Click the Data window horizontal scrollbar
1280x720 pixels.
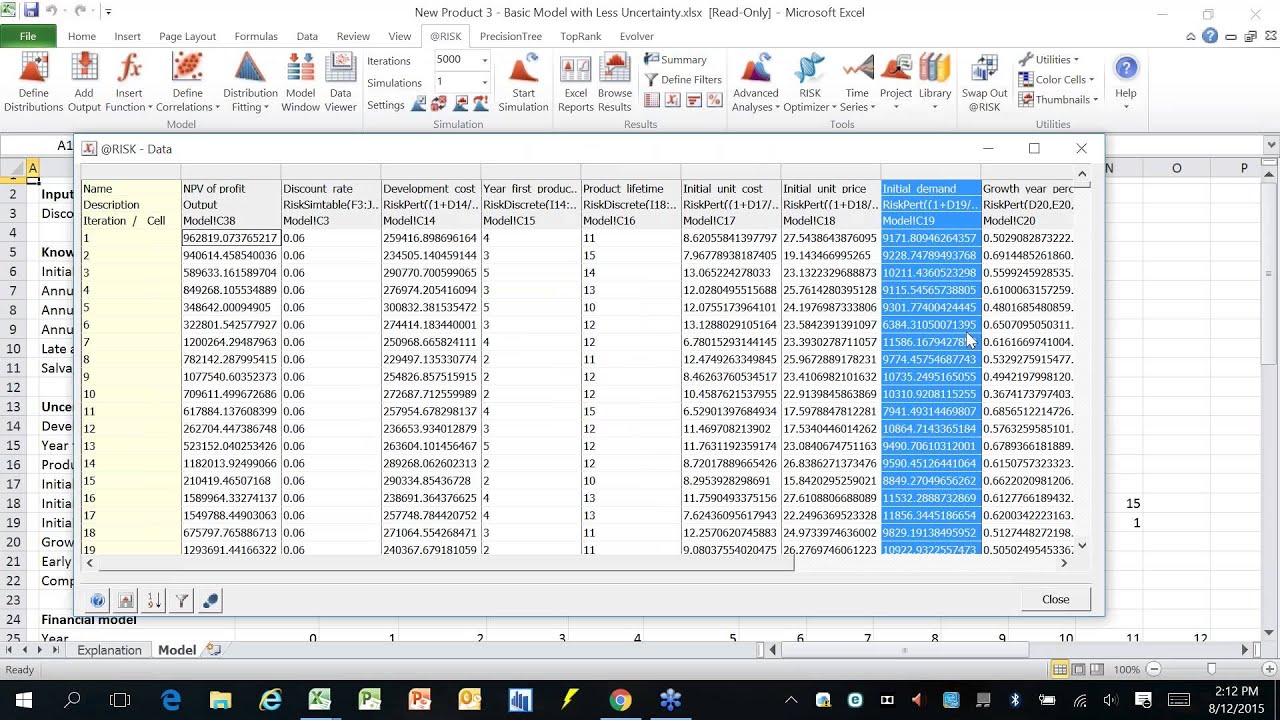[x=445, y=563]
